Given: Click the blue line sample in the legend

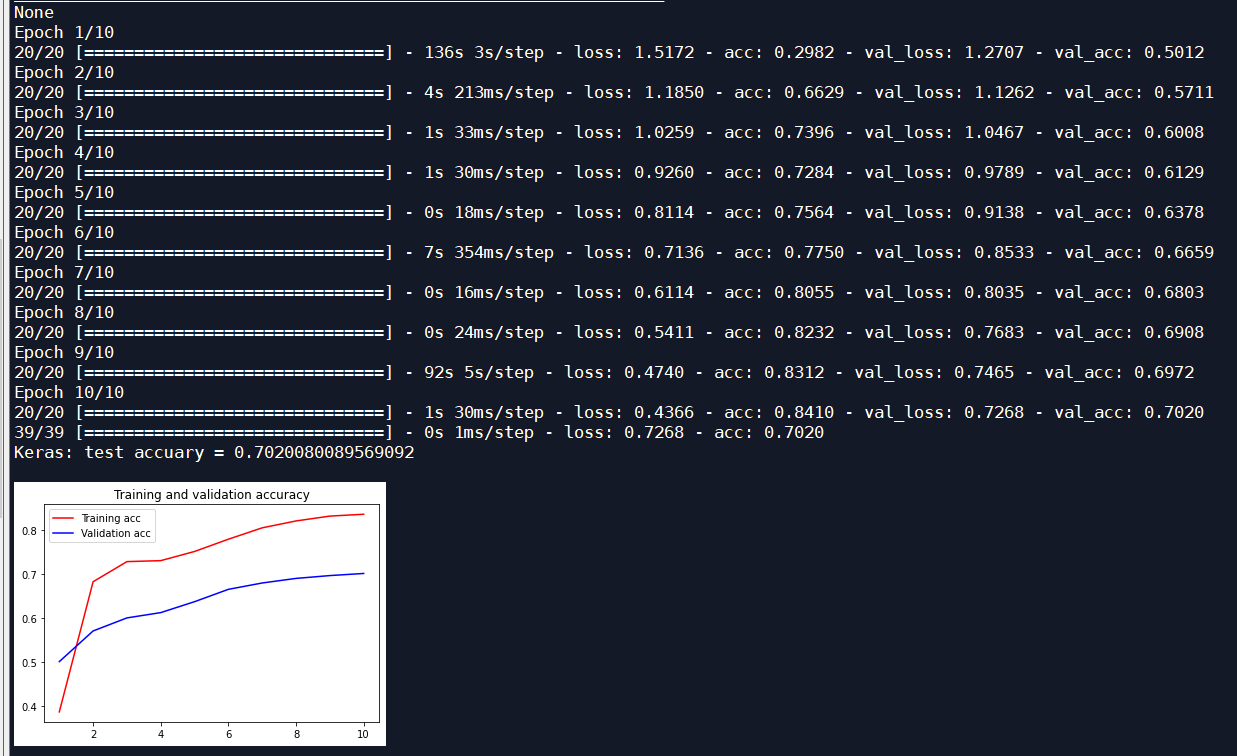Looking at the screenshot, I should point(63,533).
